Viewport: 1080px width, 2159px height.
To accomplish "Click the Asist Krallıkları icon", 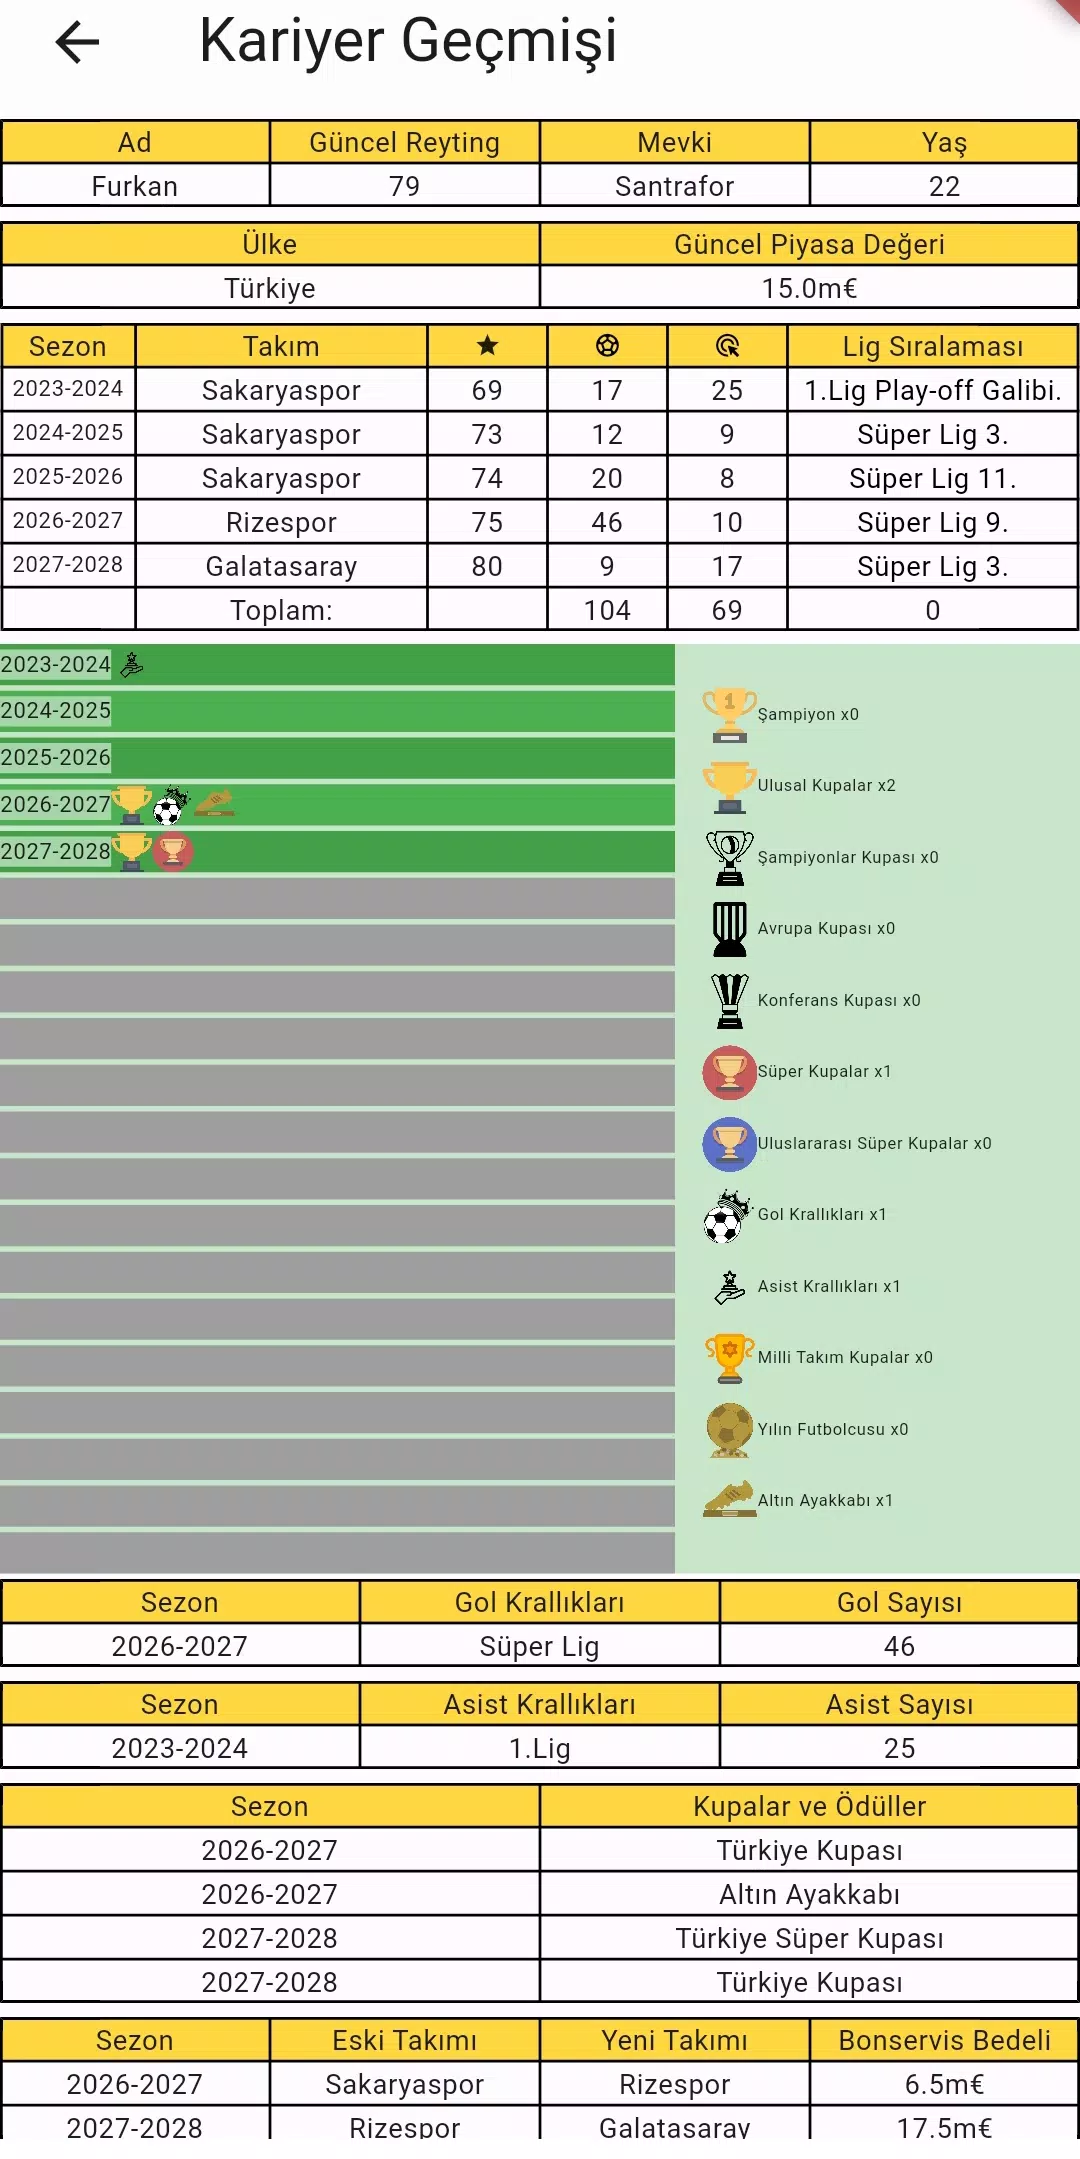I will coord(729,1287).
